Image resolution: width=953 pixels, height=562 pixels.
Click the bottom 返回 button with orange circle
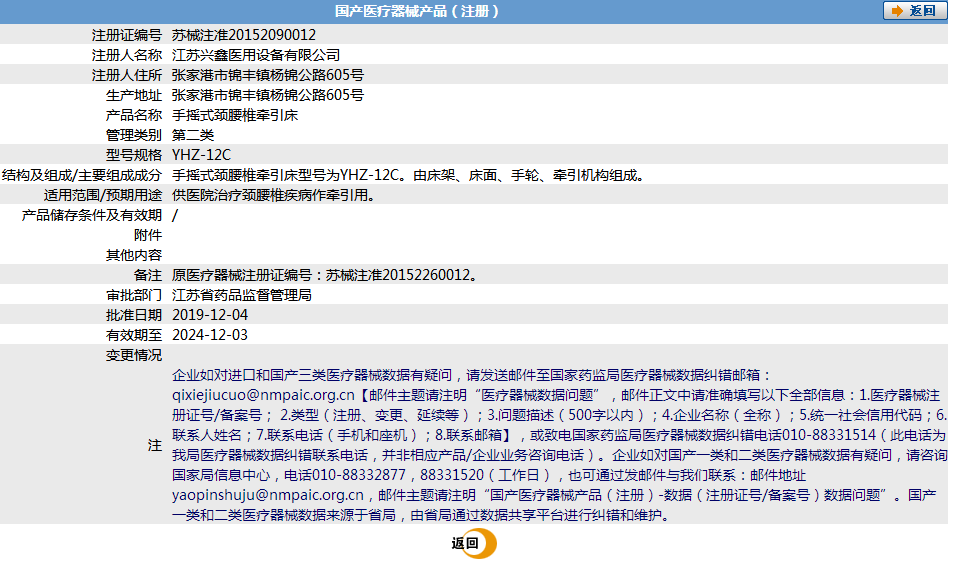click(473, 543)
